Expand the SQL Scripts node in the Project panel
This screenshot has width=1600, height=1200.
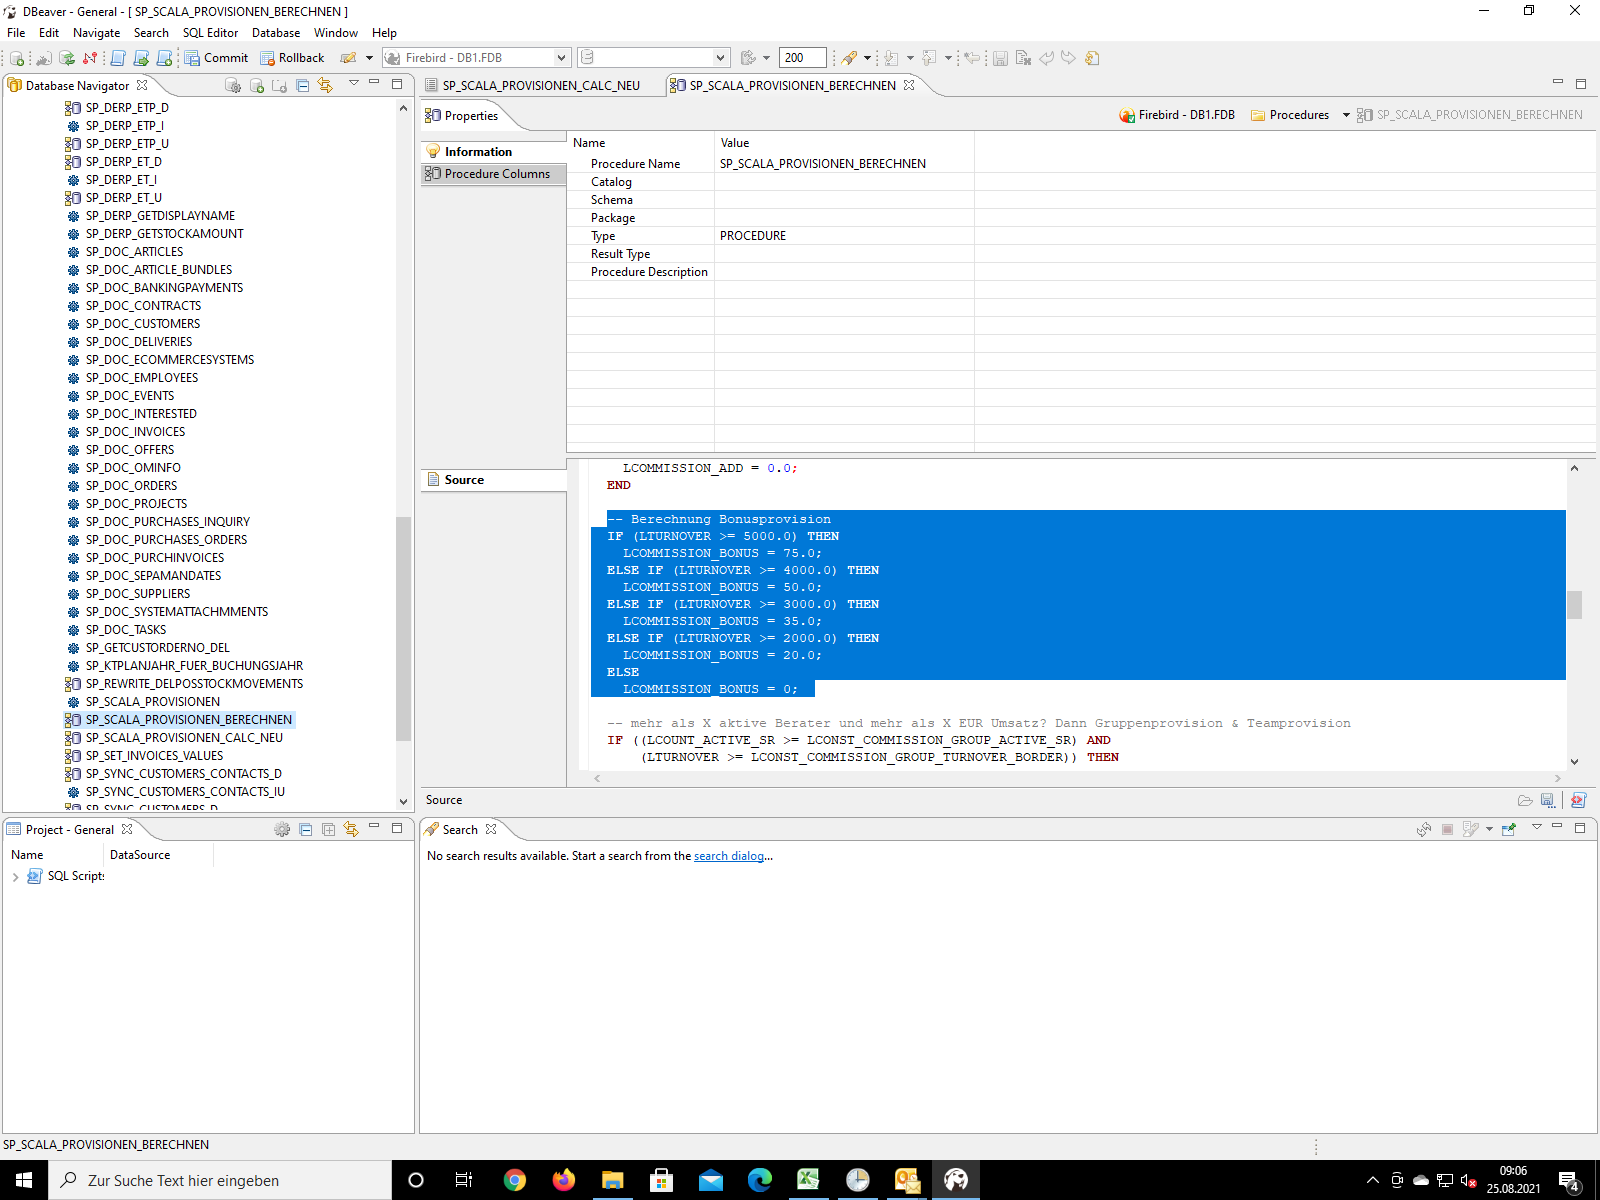pyautogui.click(x=15, y=877)
